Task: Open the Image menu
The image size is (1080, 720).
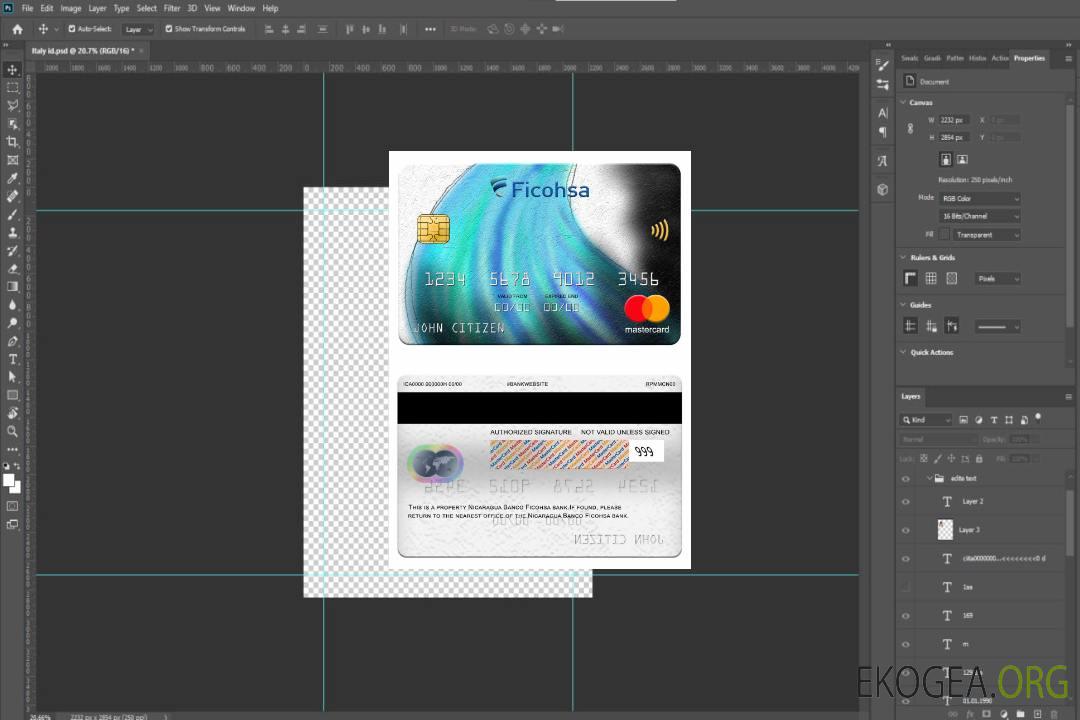Action: coord(71,8)
